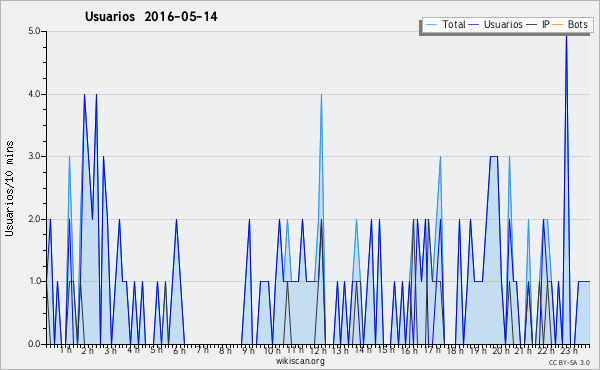Click the CC BY-SA 3.0 license text
The width and height of the screenshot is (600, 370).
[569, 362]
